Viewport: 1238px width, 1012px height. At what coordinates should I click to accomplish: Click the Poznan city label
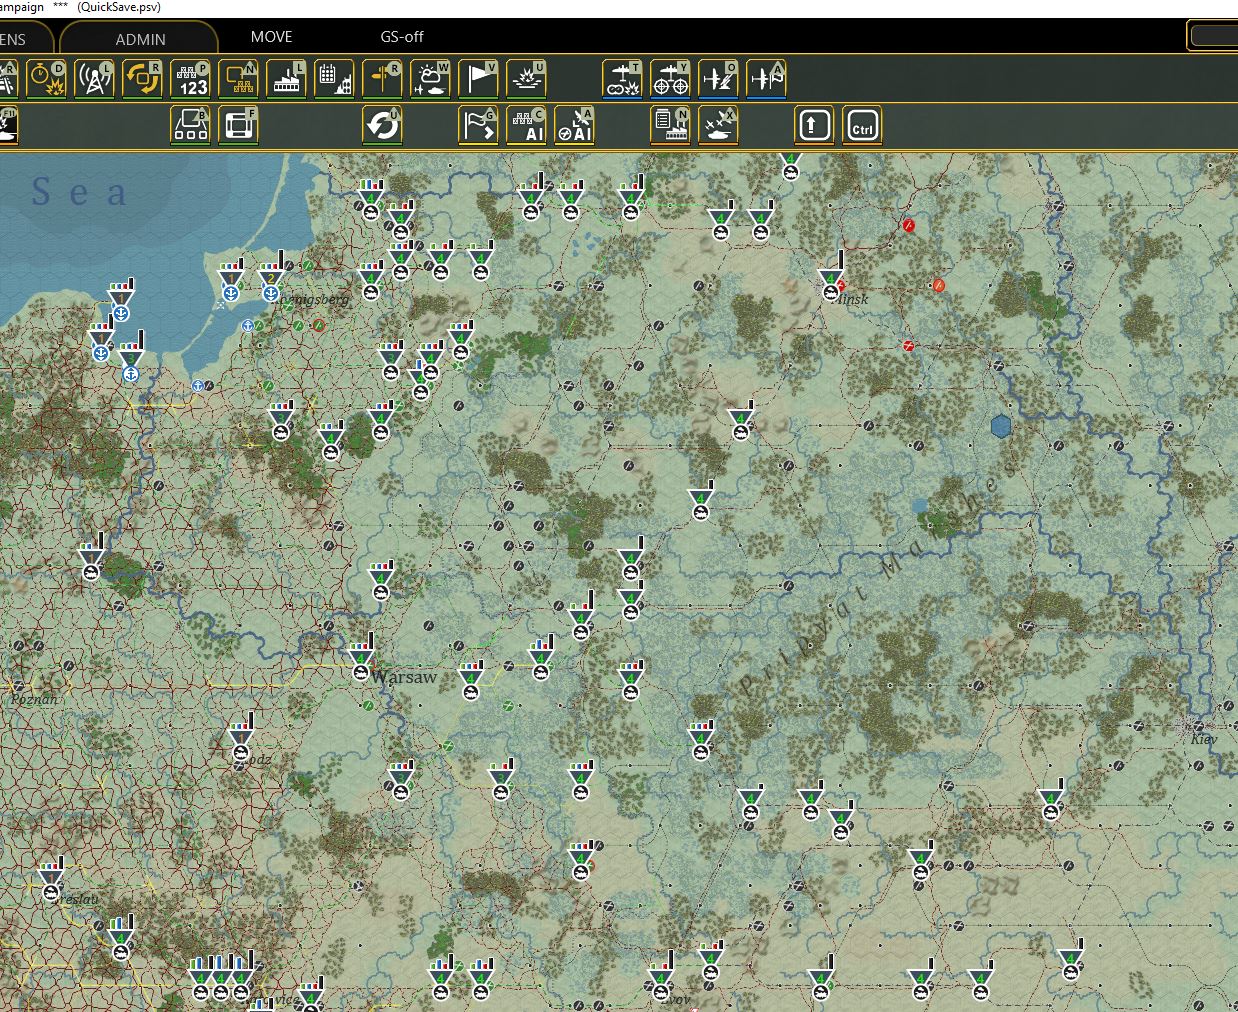[34, 699]
